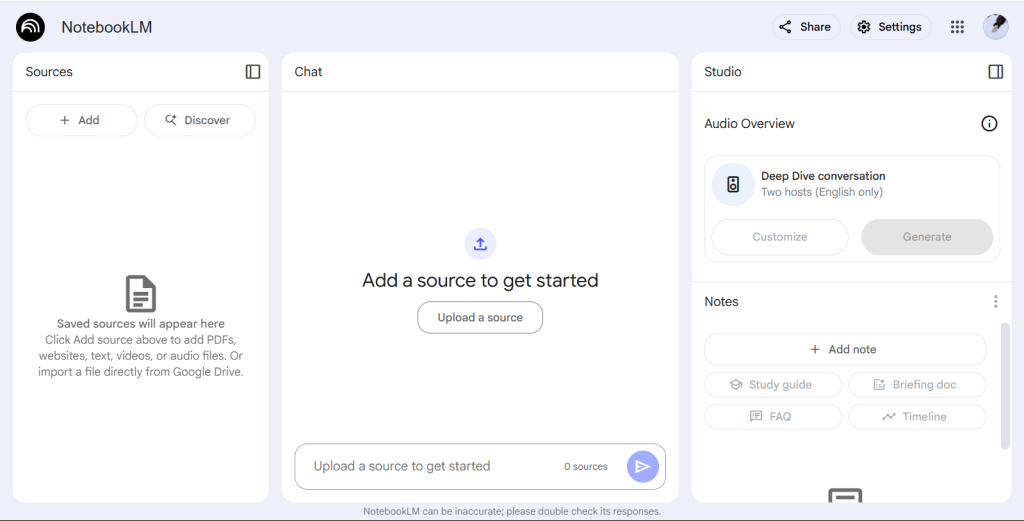Click Upload a source button

click(480, 317)
